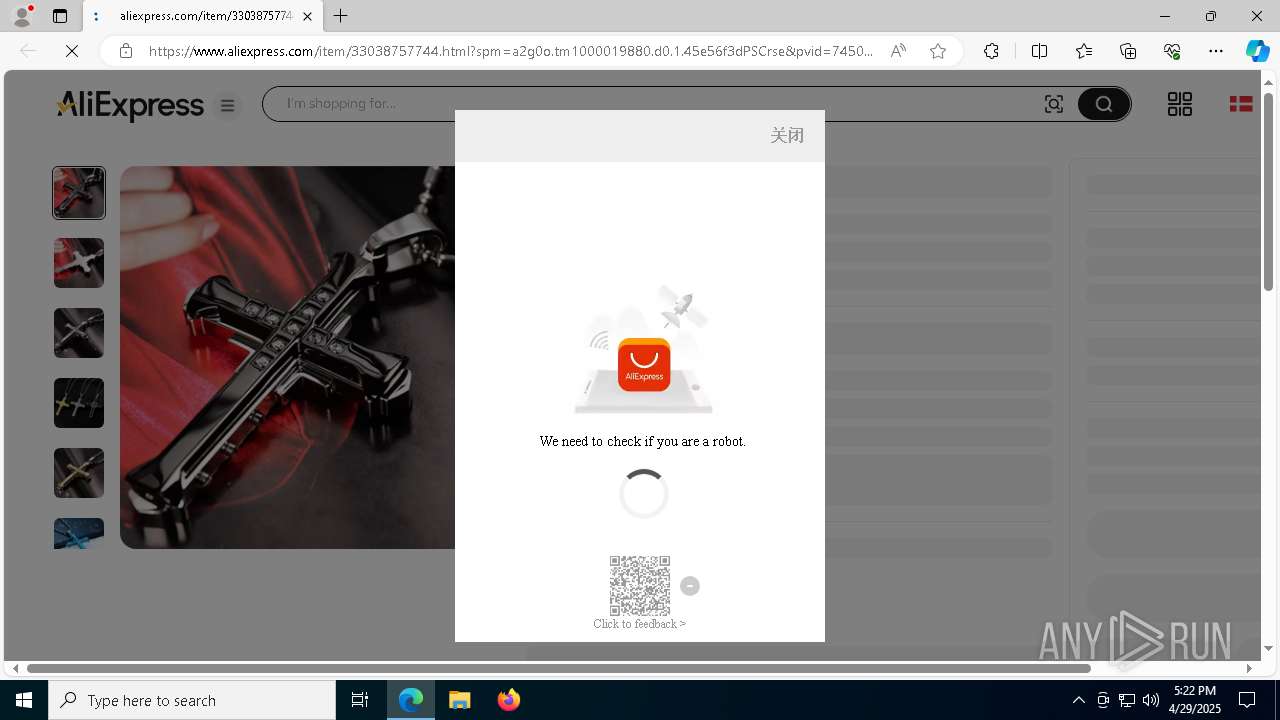Select the QR code in the dialog
The height and width of the screenshot is (720, 1280).
point(640,586)
